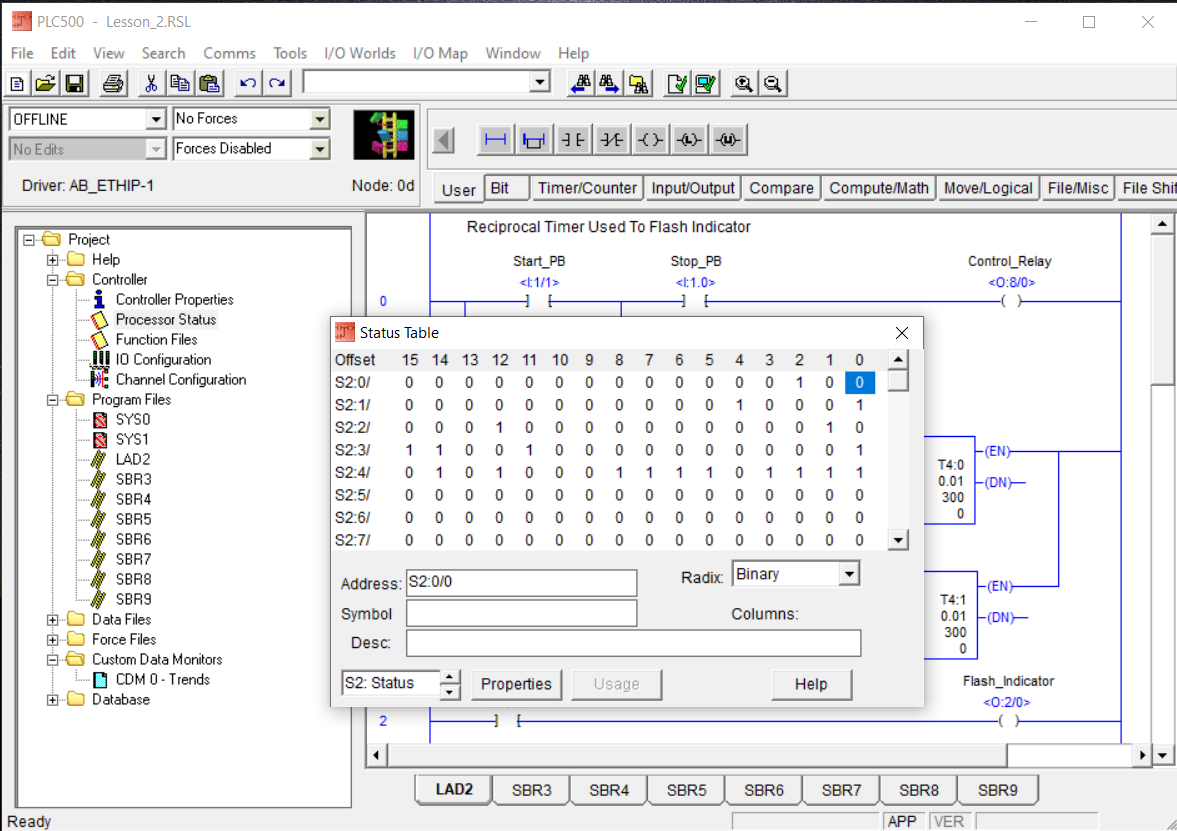Open the File menu

22,53
